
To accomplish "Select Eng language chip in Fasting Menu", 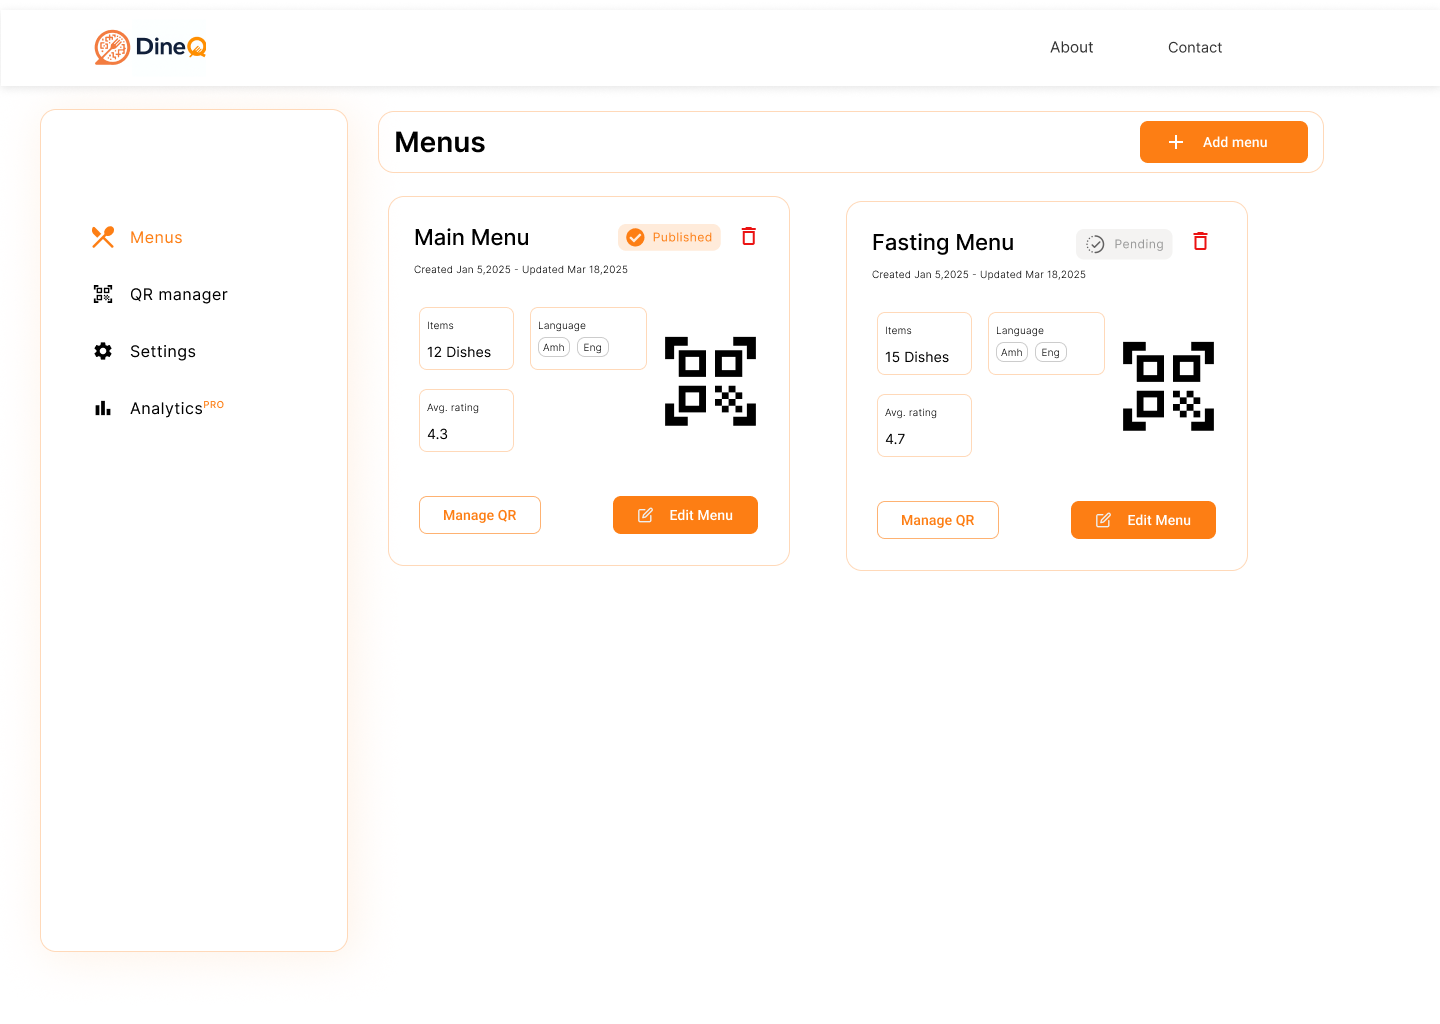I will click(1051, 352).
